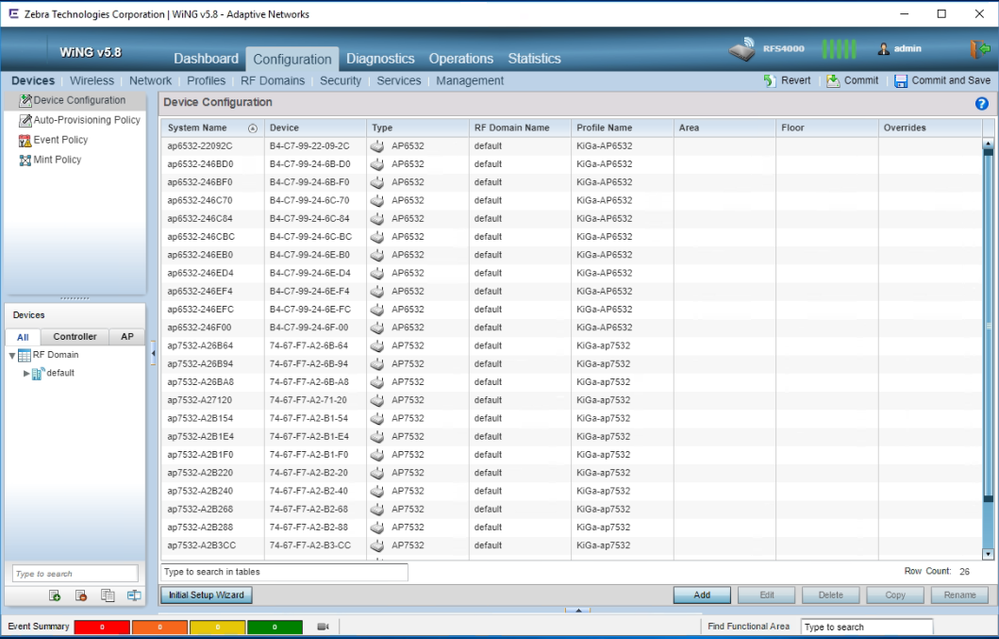The width and height of the screenshot is (999, 639).
Task: Click the RF Domain table icon in the tree
Action: 24,355
